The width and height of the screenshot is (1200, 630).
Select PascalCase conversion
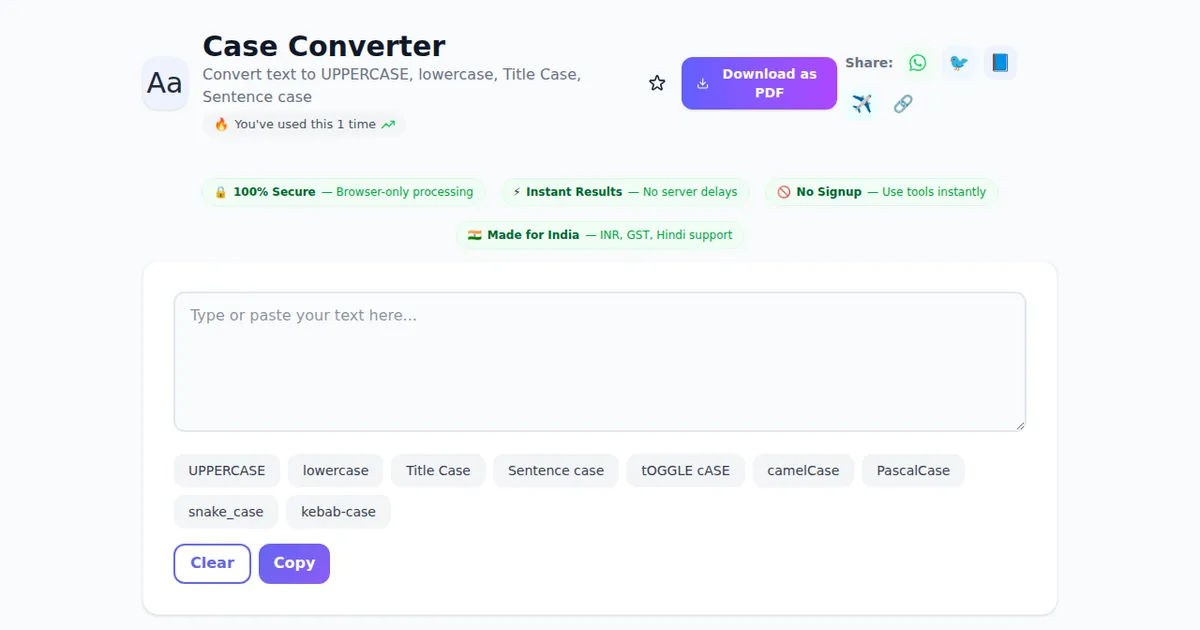913,471
